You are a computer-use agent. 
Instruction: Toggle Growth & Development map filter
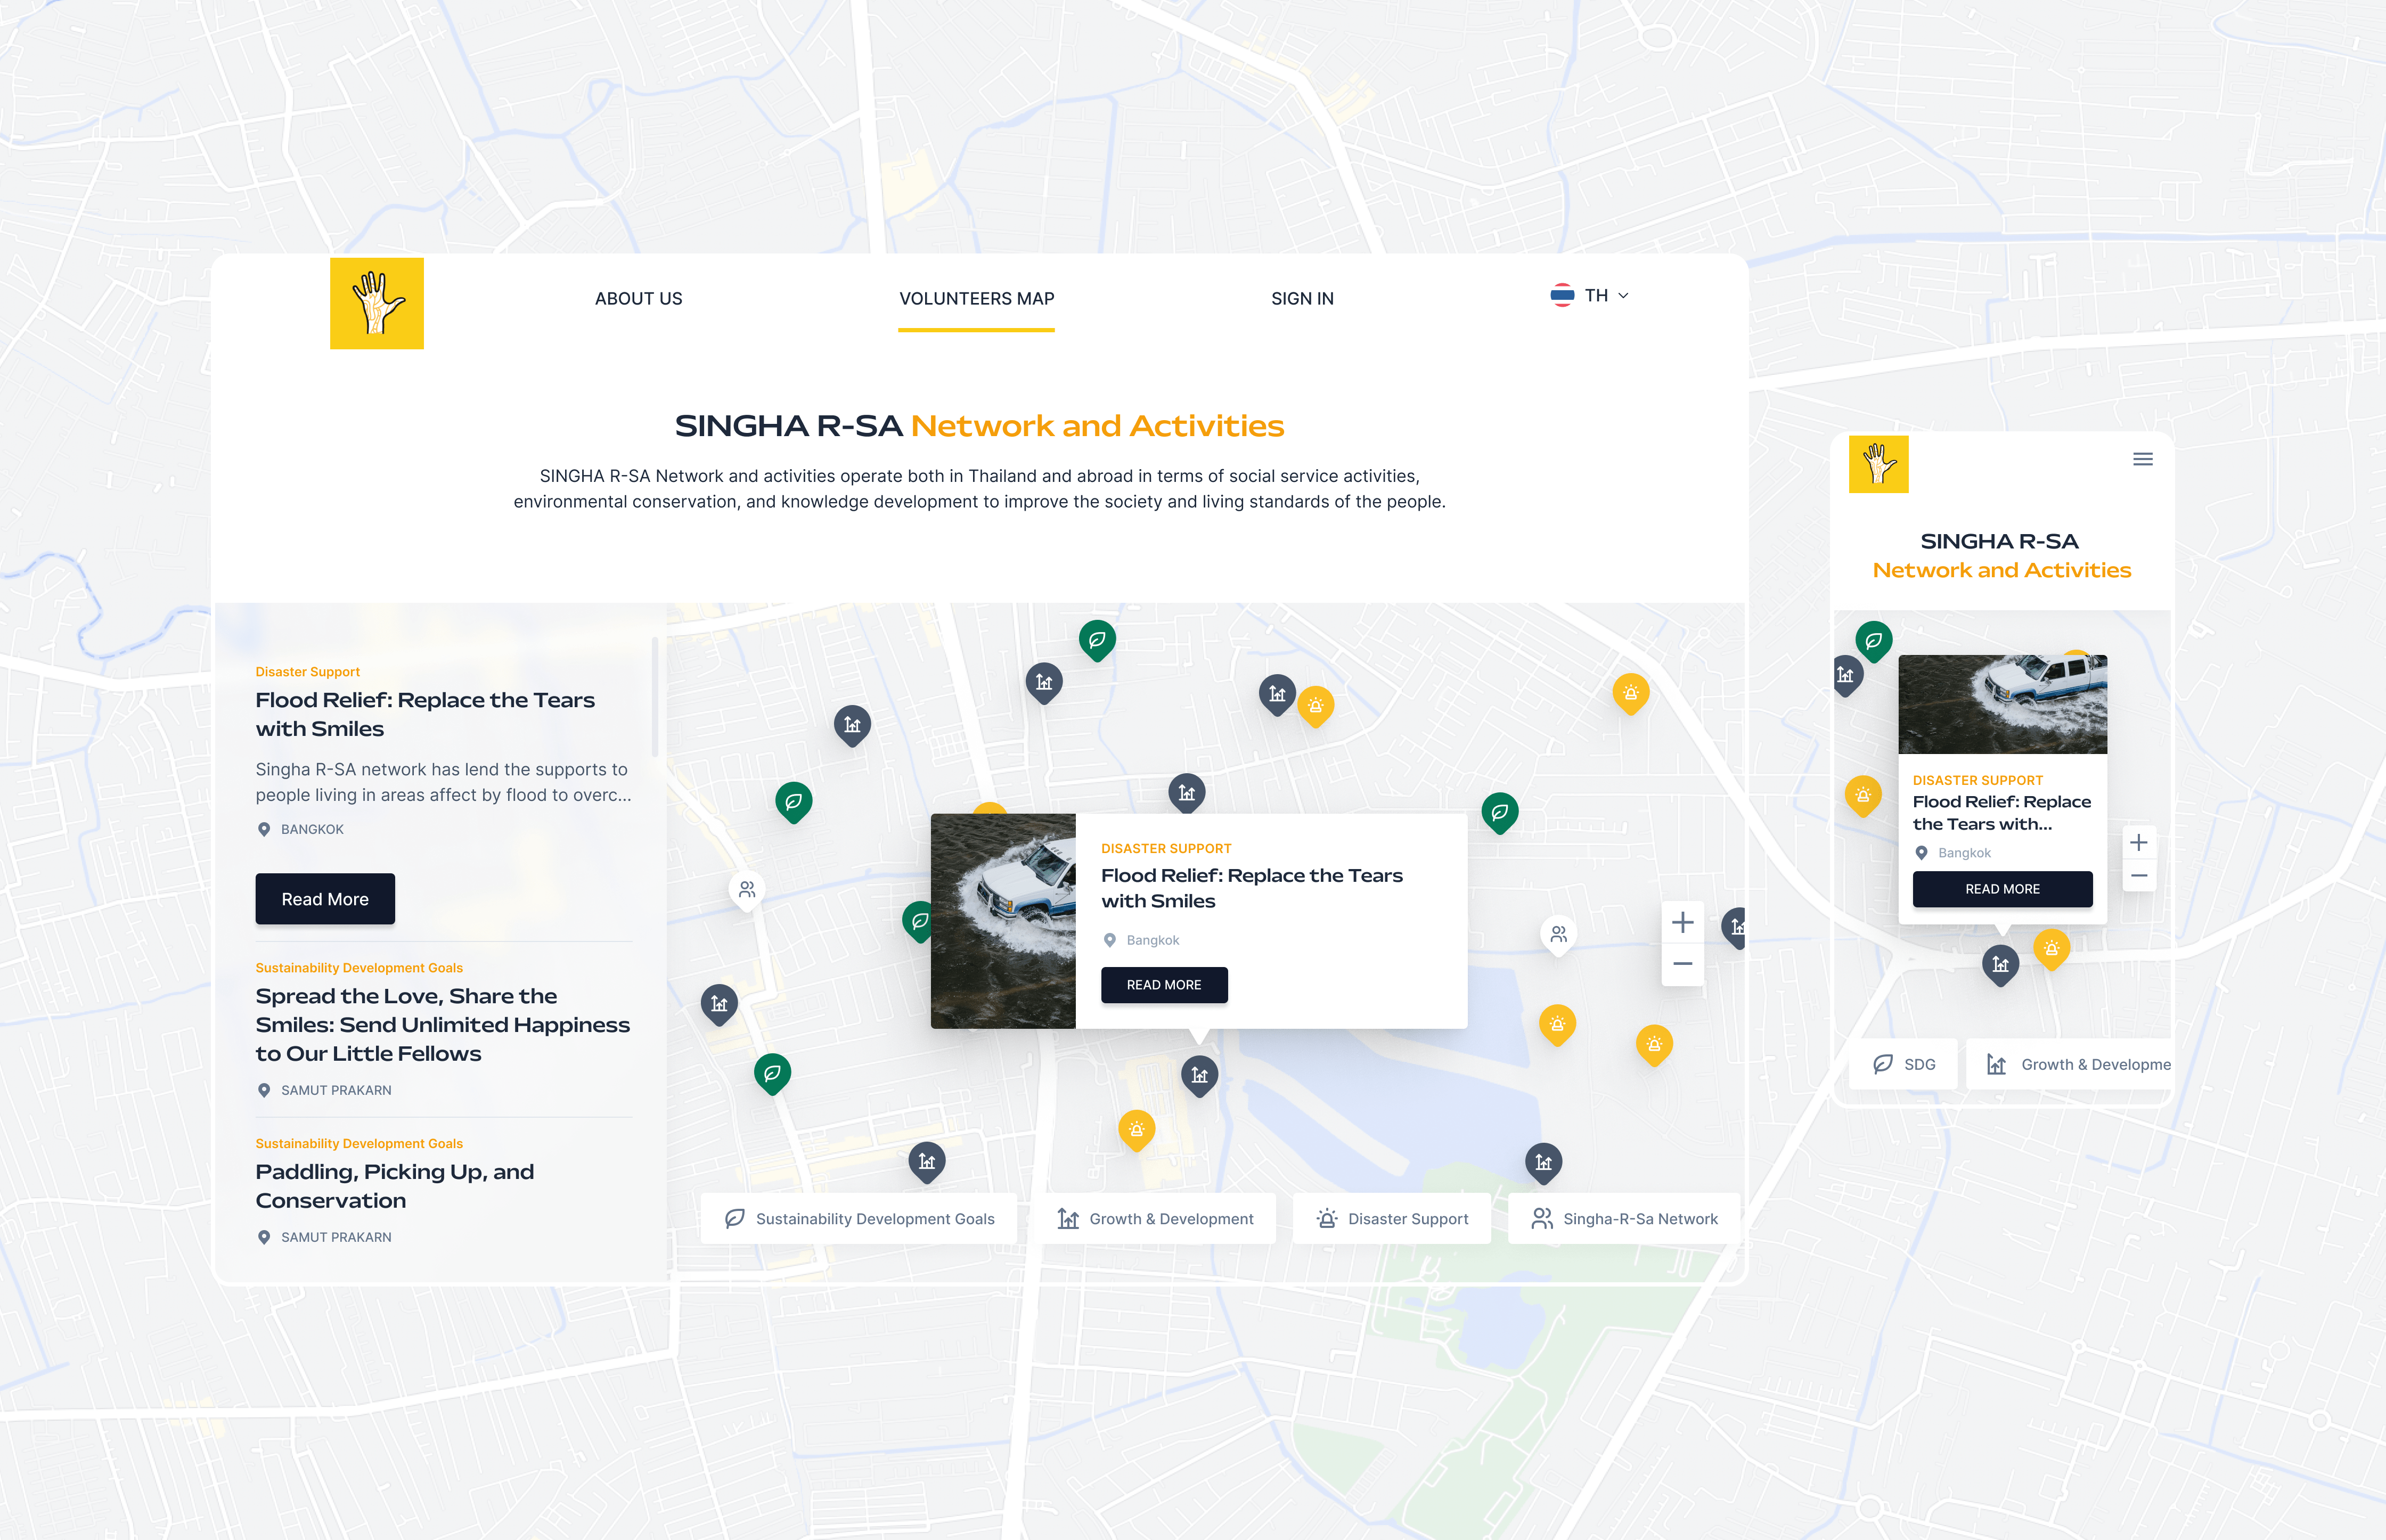coord(1155,1218)
